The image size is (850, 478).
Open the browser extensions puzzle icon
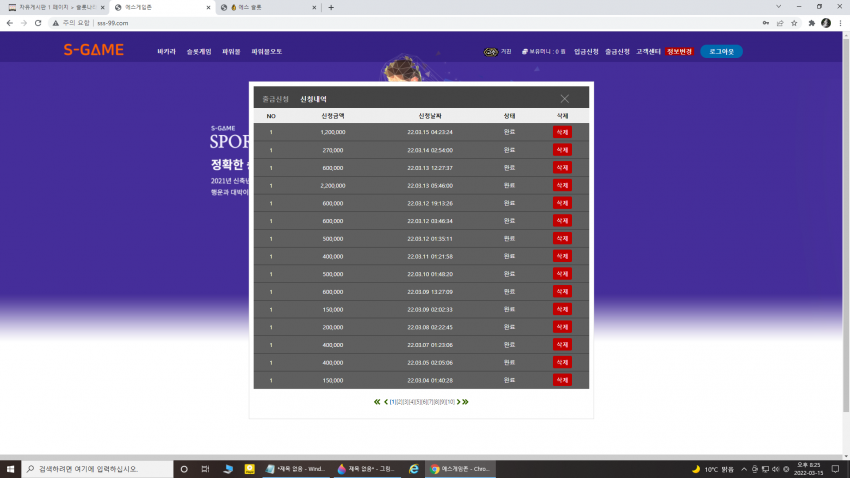[x=812, y=23]
